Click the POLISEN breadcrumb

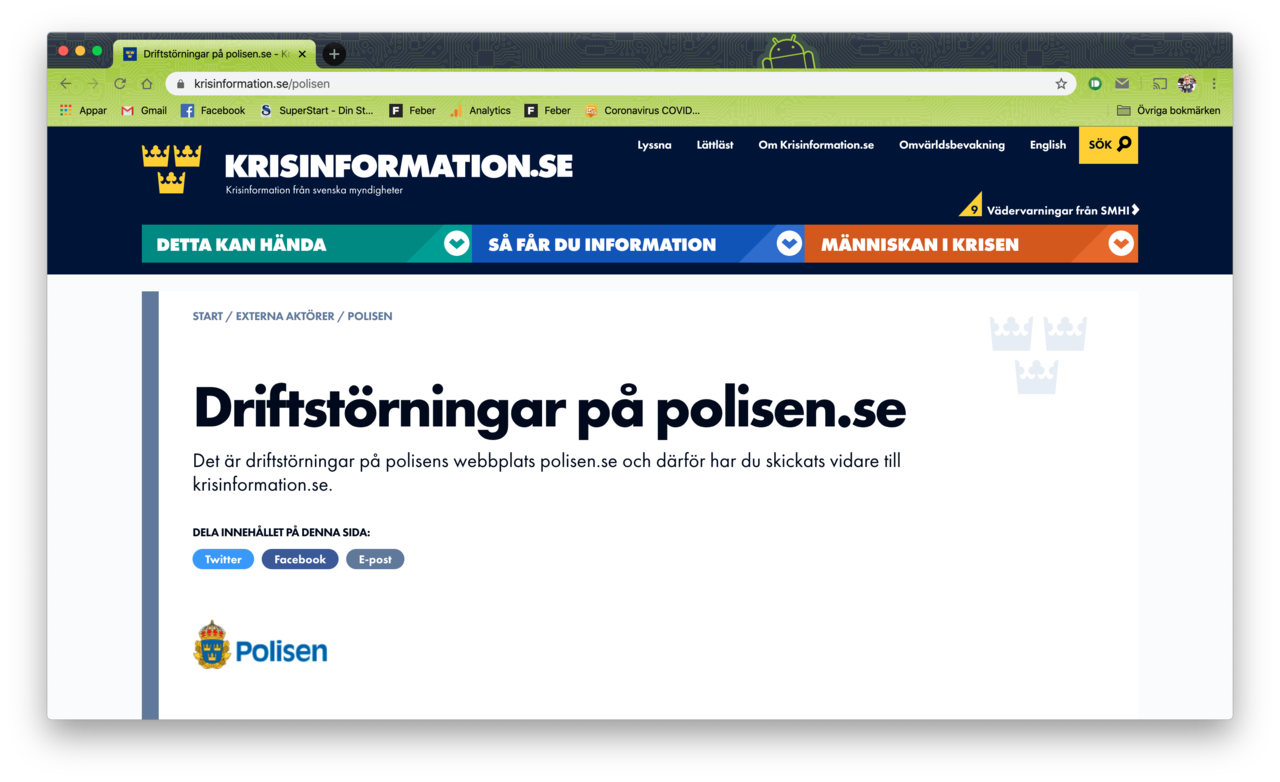coord(370,316)
